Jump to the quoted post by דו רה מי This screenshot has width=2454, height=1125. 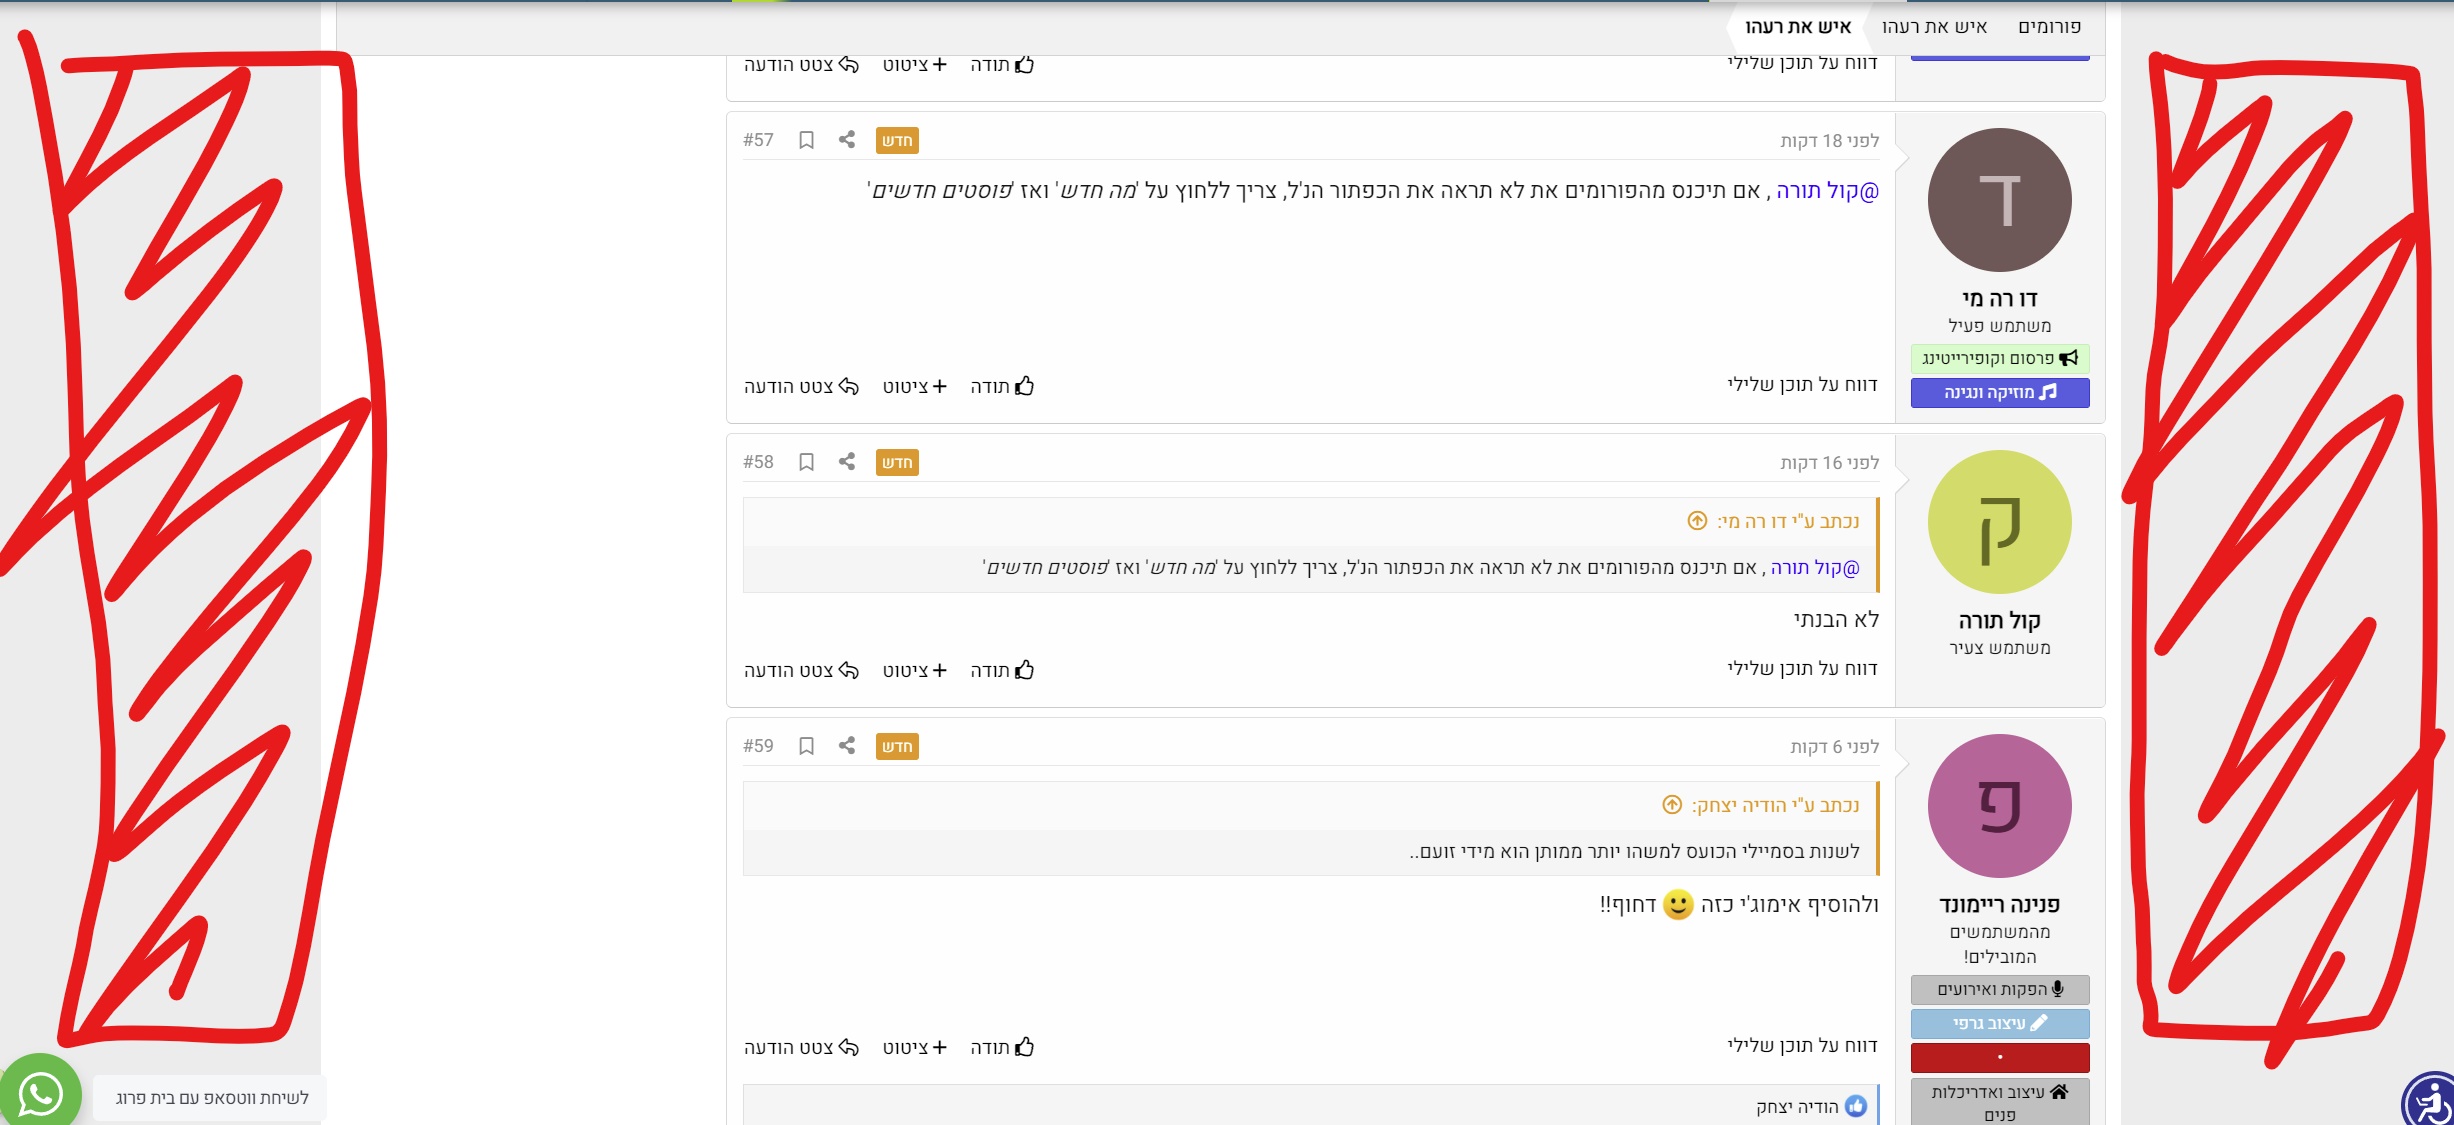(1697, 521)
